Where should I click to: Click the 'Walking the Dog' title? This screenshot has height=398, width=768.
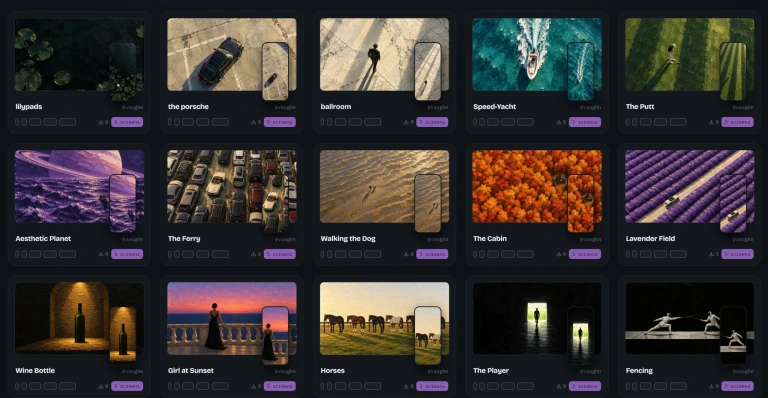[x=348, y=238]
